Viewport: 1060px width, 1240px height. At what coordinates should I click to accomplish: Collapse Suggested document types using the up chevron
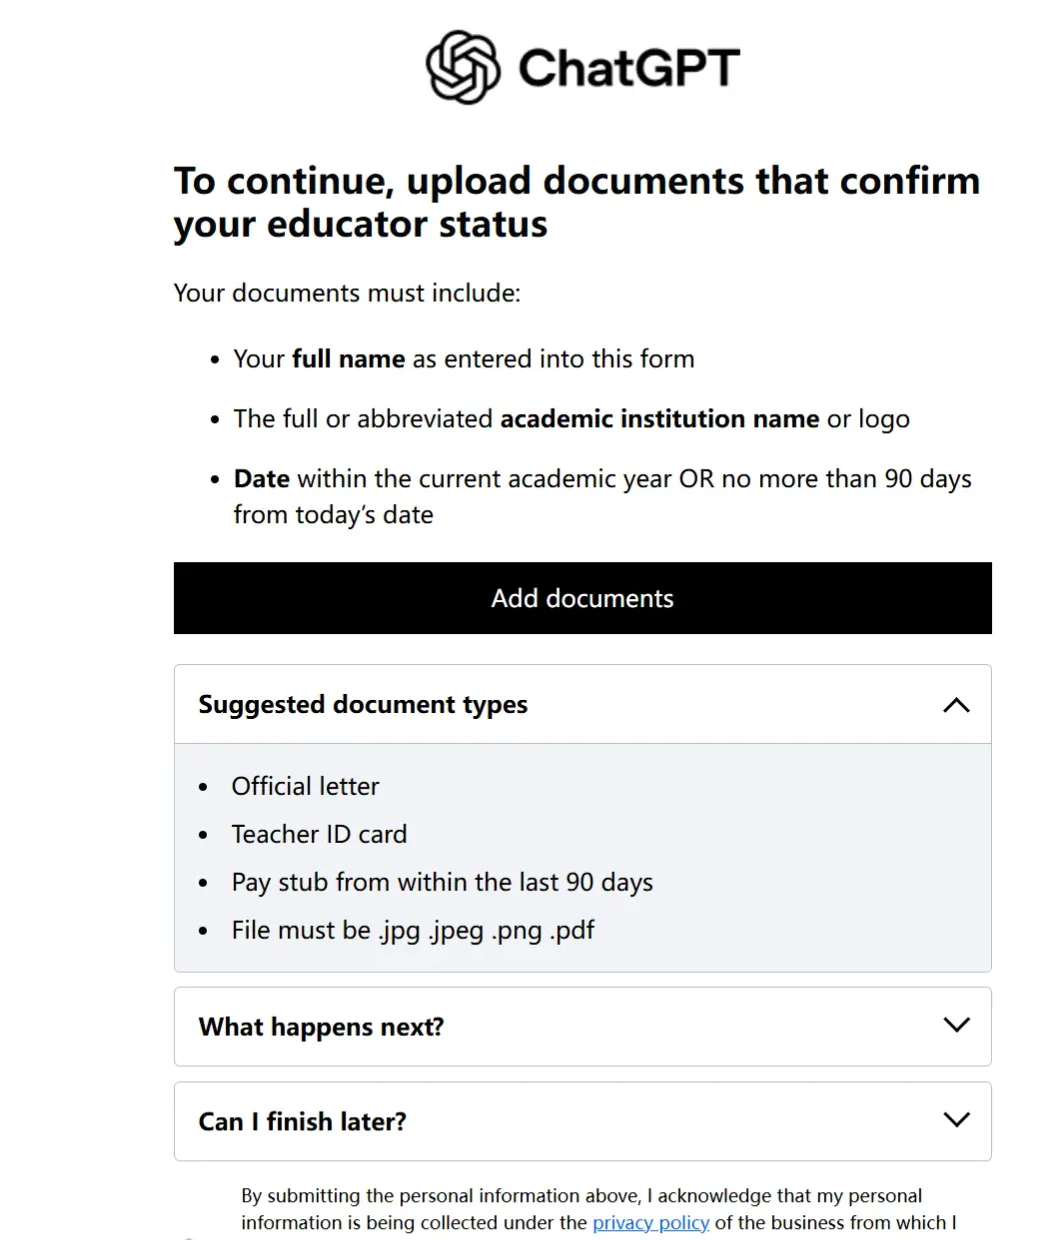click(x=956, y=705)
